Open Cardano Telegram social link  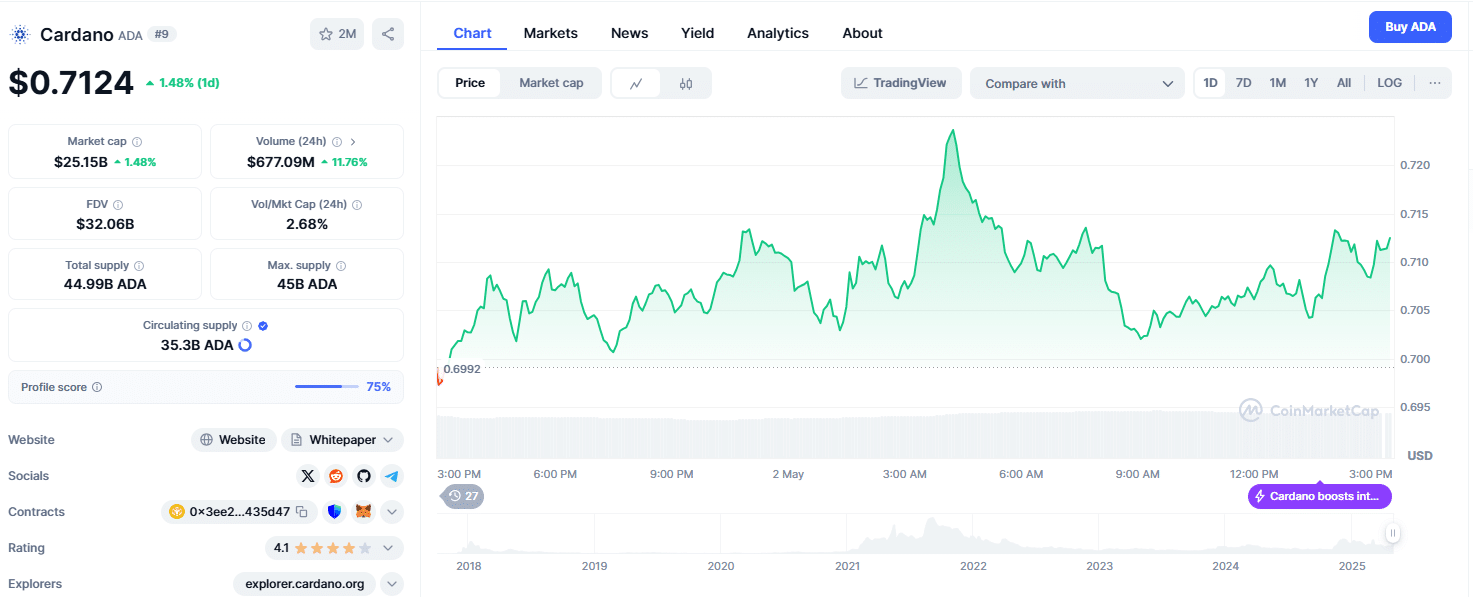391,476
